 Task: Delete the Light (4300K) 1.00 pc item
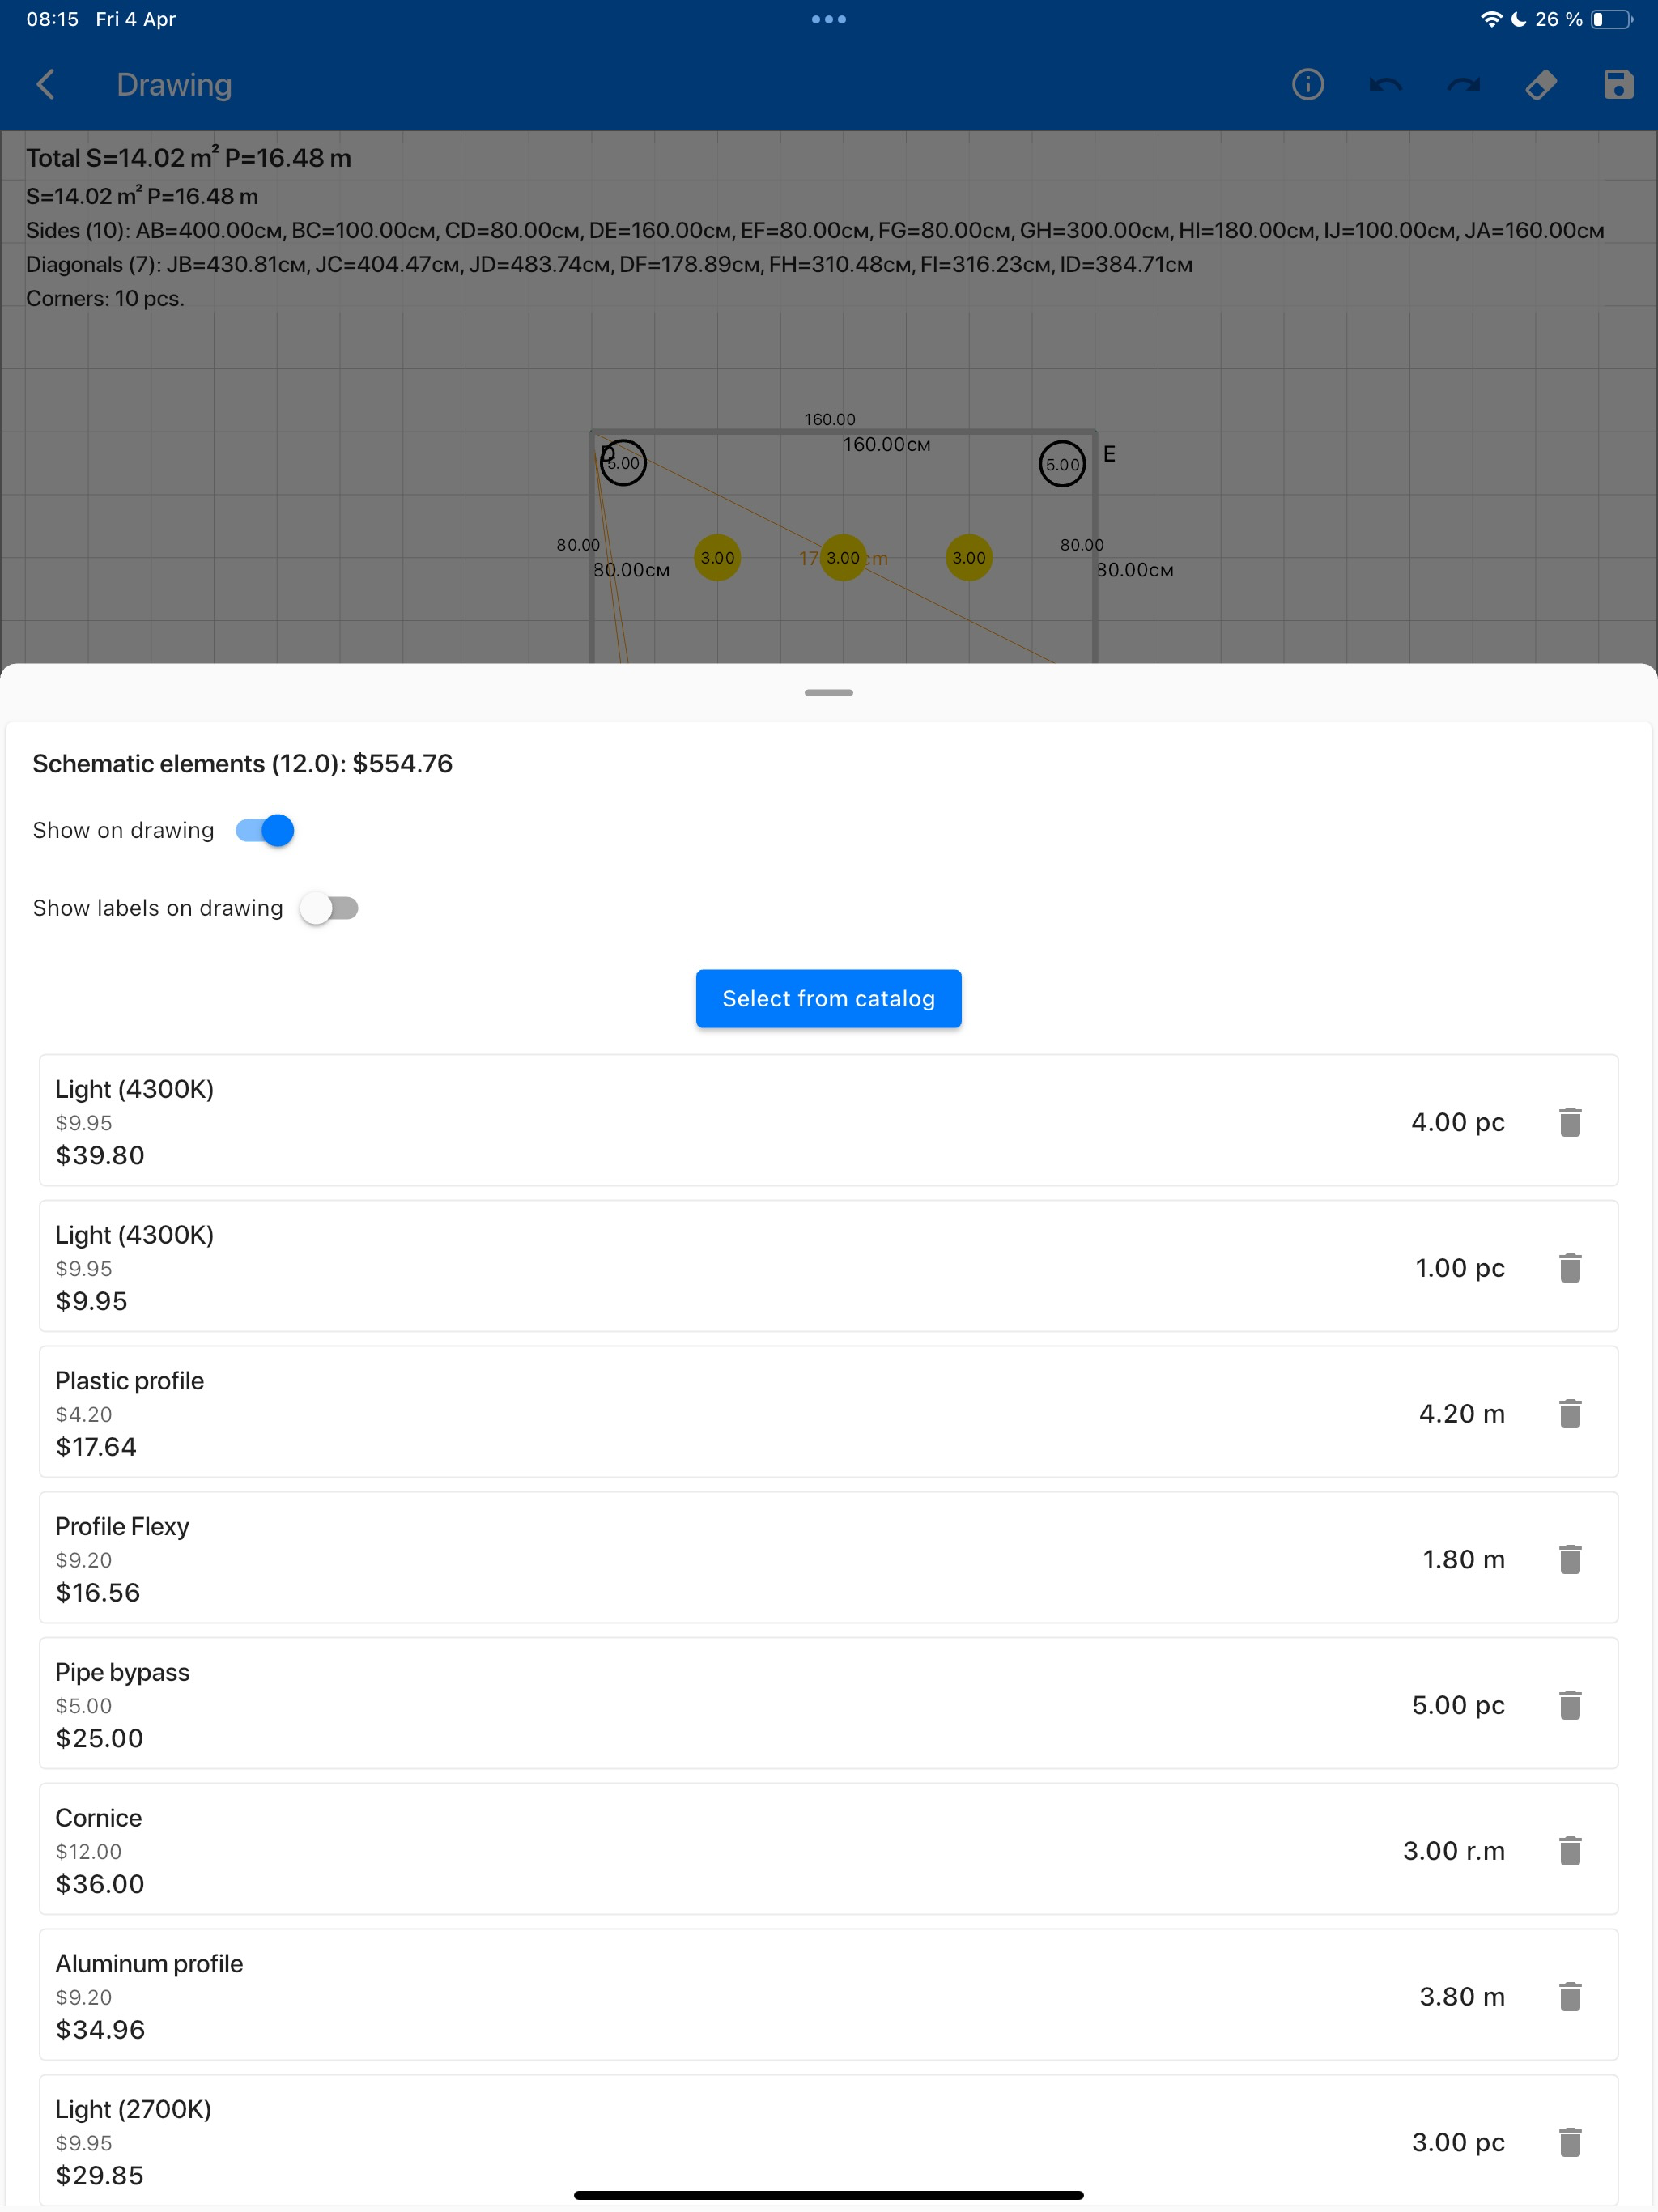(1570, 1268)
